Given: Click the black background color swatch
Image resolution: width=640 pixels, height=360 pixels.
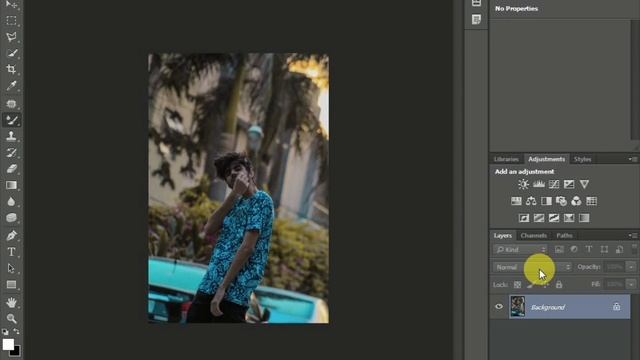Looking at the screenshot, I should 16,352.
